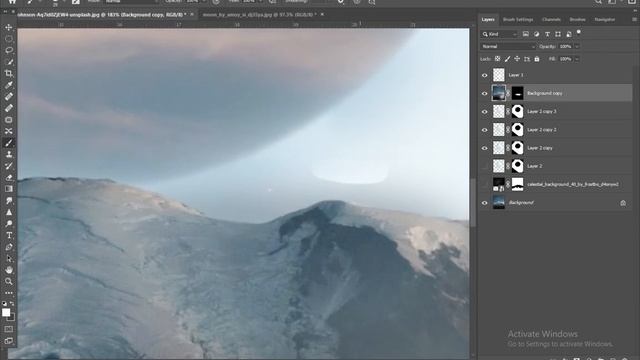The image size is (640, 360).
Task: Select the Hand tool
Action: pyautogui.click(x=9, y=270)
